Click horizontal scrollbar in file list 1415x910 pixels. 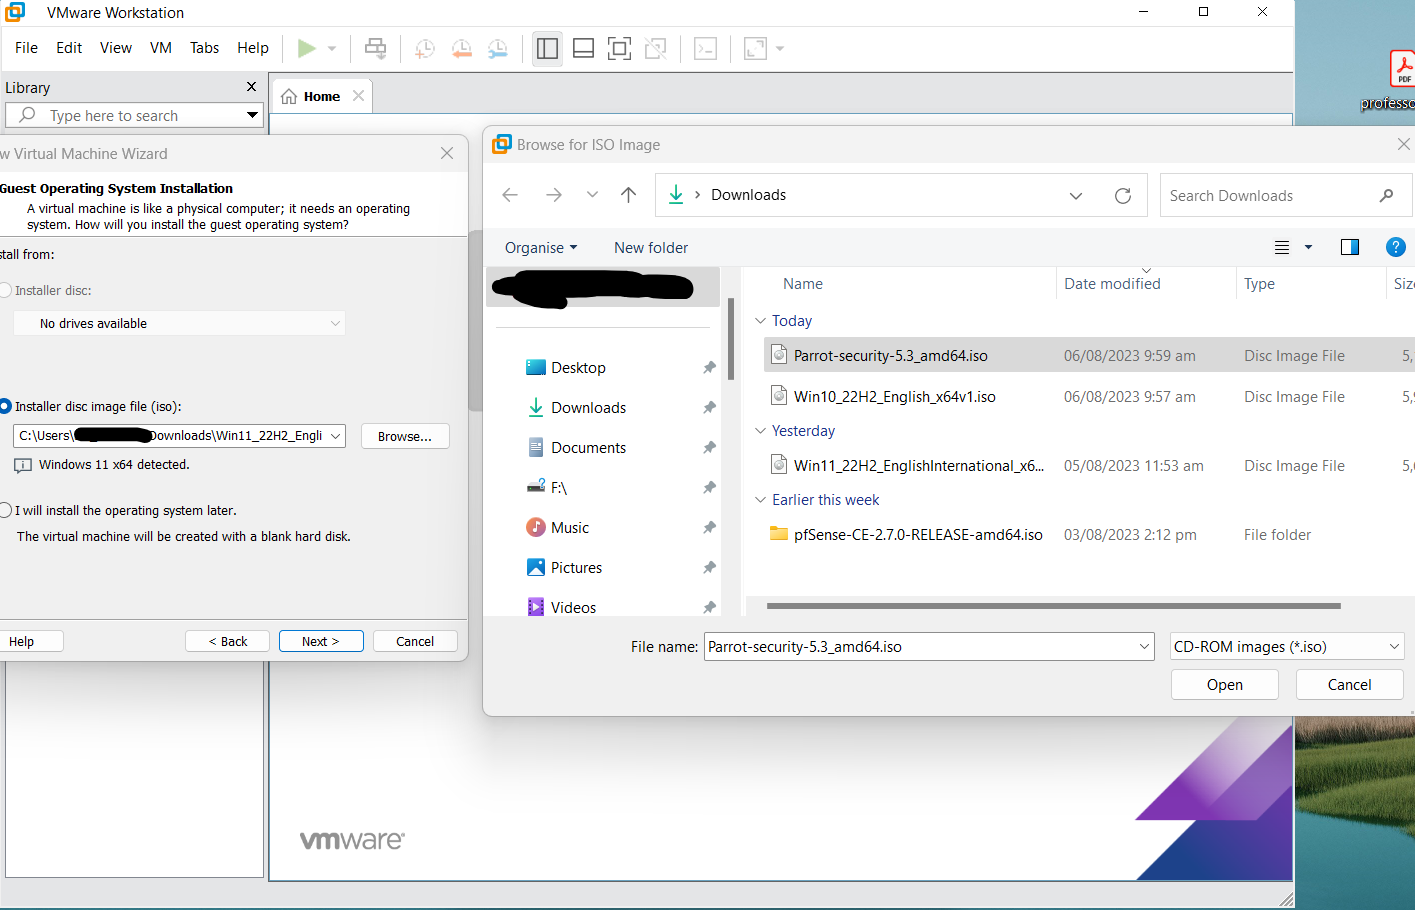coord(1053,606)
